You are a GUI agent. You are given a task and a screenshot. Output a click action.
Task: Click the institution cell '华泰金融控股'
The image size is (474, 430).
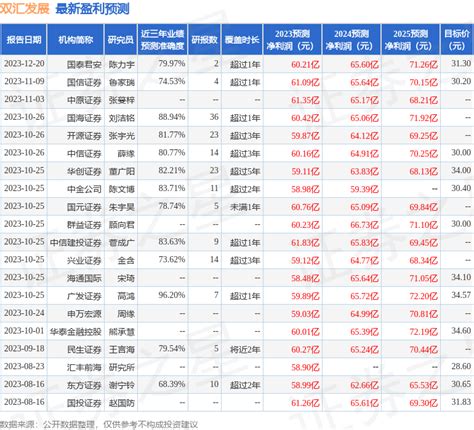click(76, 332)
